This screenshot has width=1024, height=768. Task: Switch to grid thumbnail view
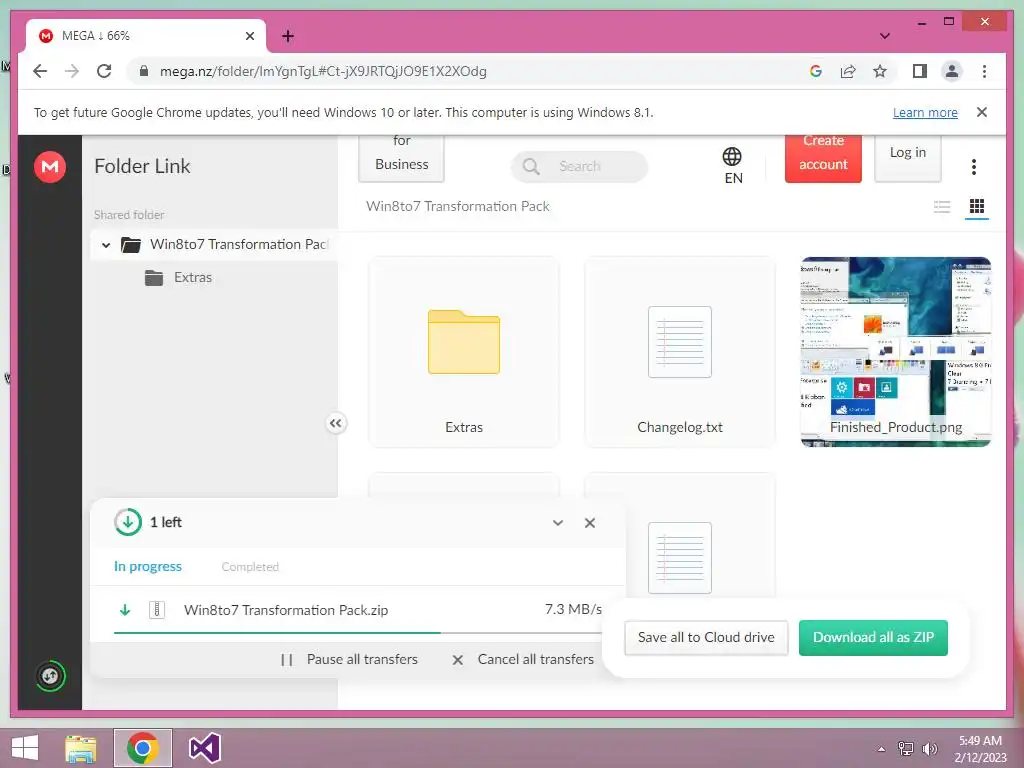coord(977,207)
